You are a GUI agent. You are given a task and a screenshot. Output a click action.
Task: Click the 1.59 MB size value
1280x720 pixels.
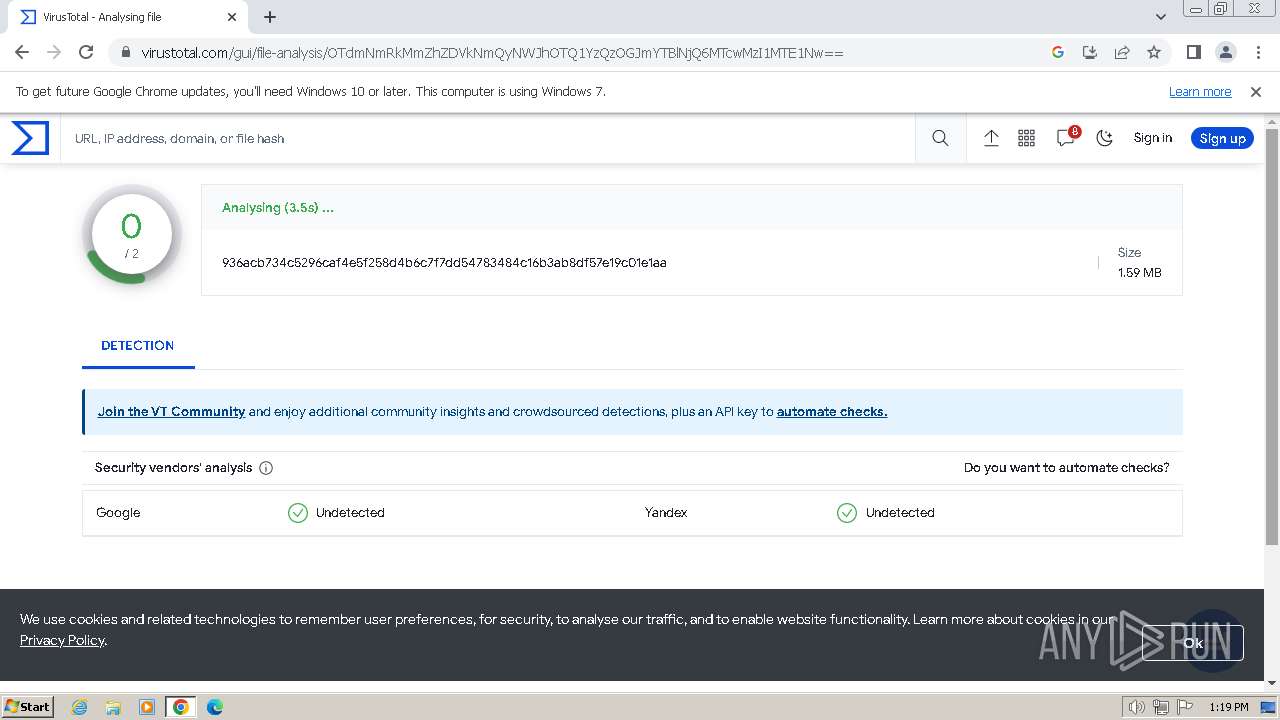pyautogui.click(x=1140, y=272)
